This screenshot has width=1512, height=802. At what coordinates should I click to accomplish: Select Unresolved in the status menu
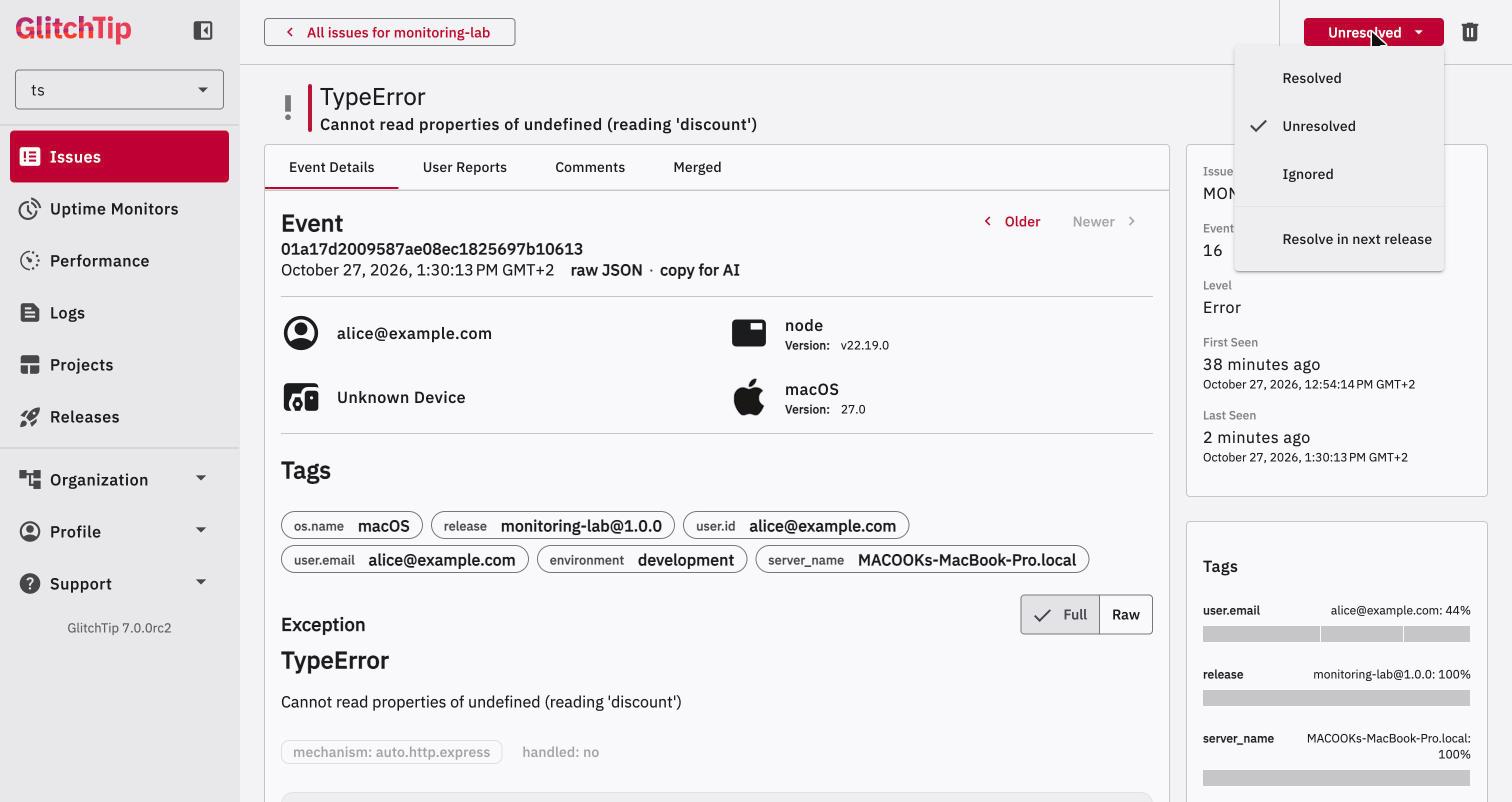click(x=1339, y=126)
